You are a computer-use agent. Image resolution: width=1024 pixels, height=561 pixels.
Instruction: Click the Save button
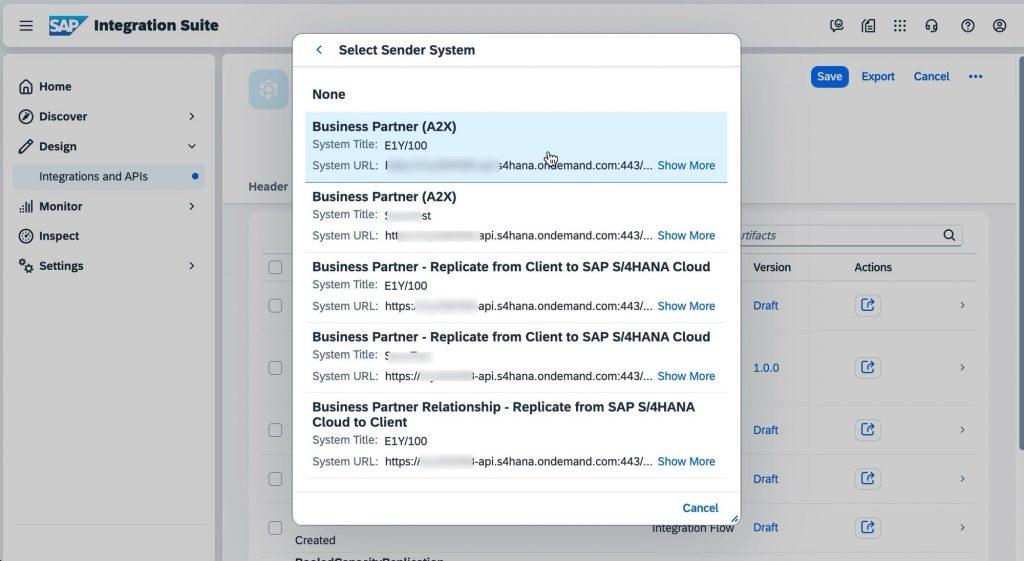829,76
